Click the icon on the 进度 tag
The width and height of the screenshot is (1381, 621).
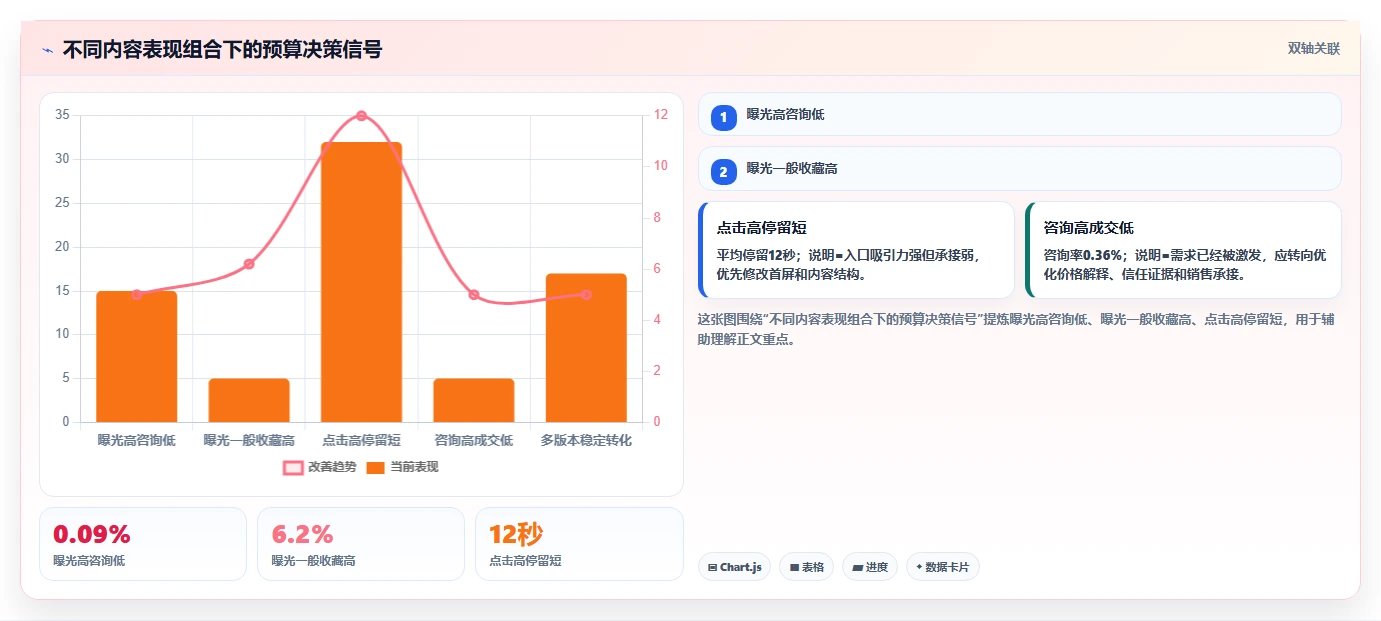click(x=857, y=567)
